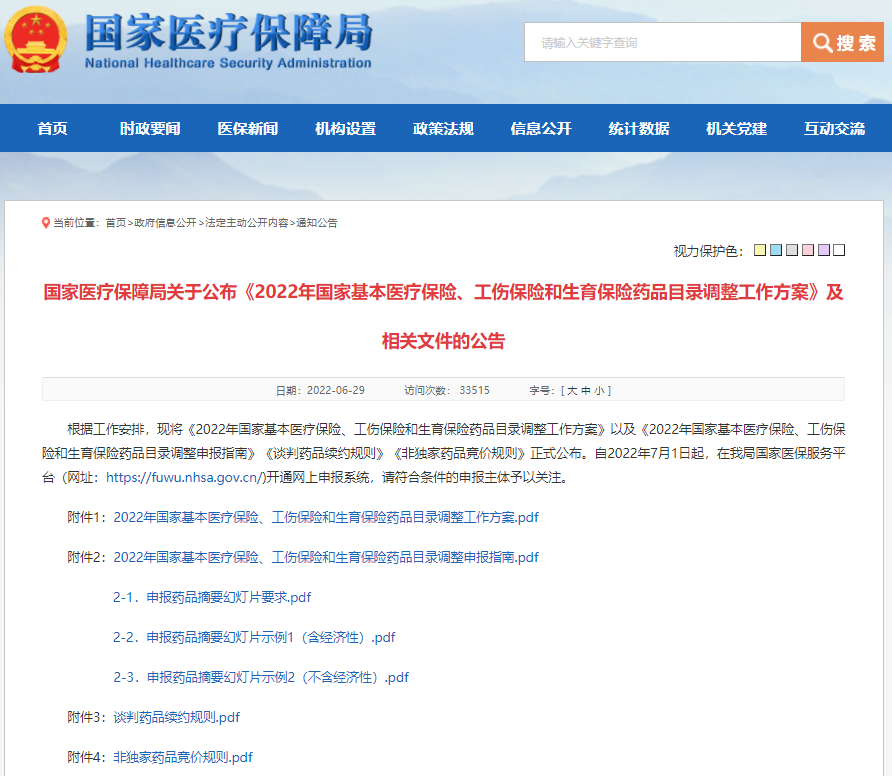Open the 互动交流 navigation item
892x776 pixels.
[835, 129]
